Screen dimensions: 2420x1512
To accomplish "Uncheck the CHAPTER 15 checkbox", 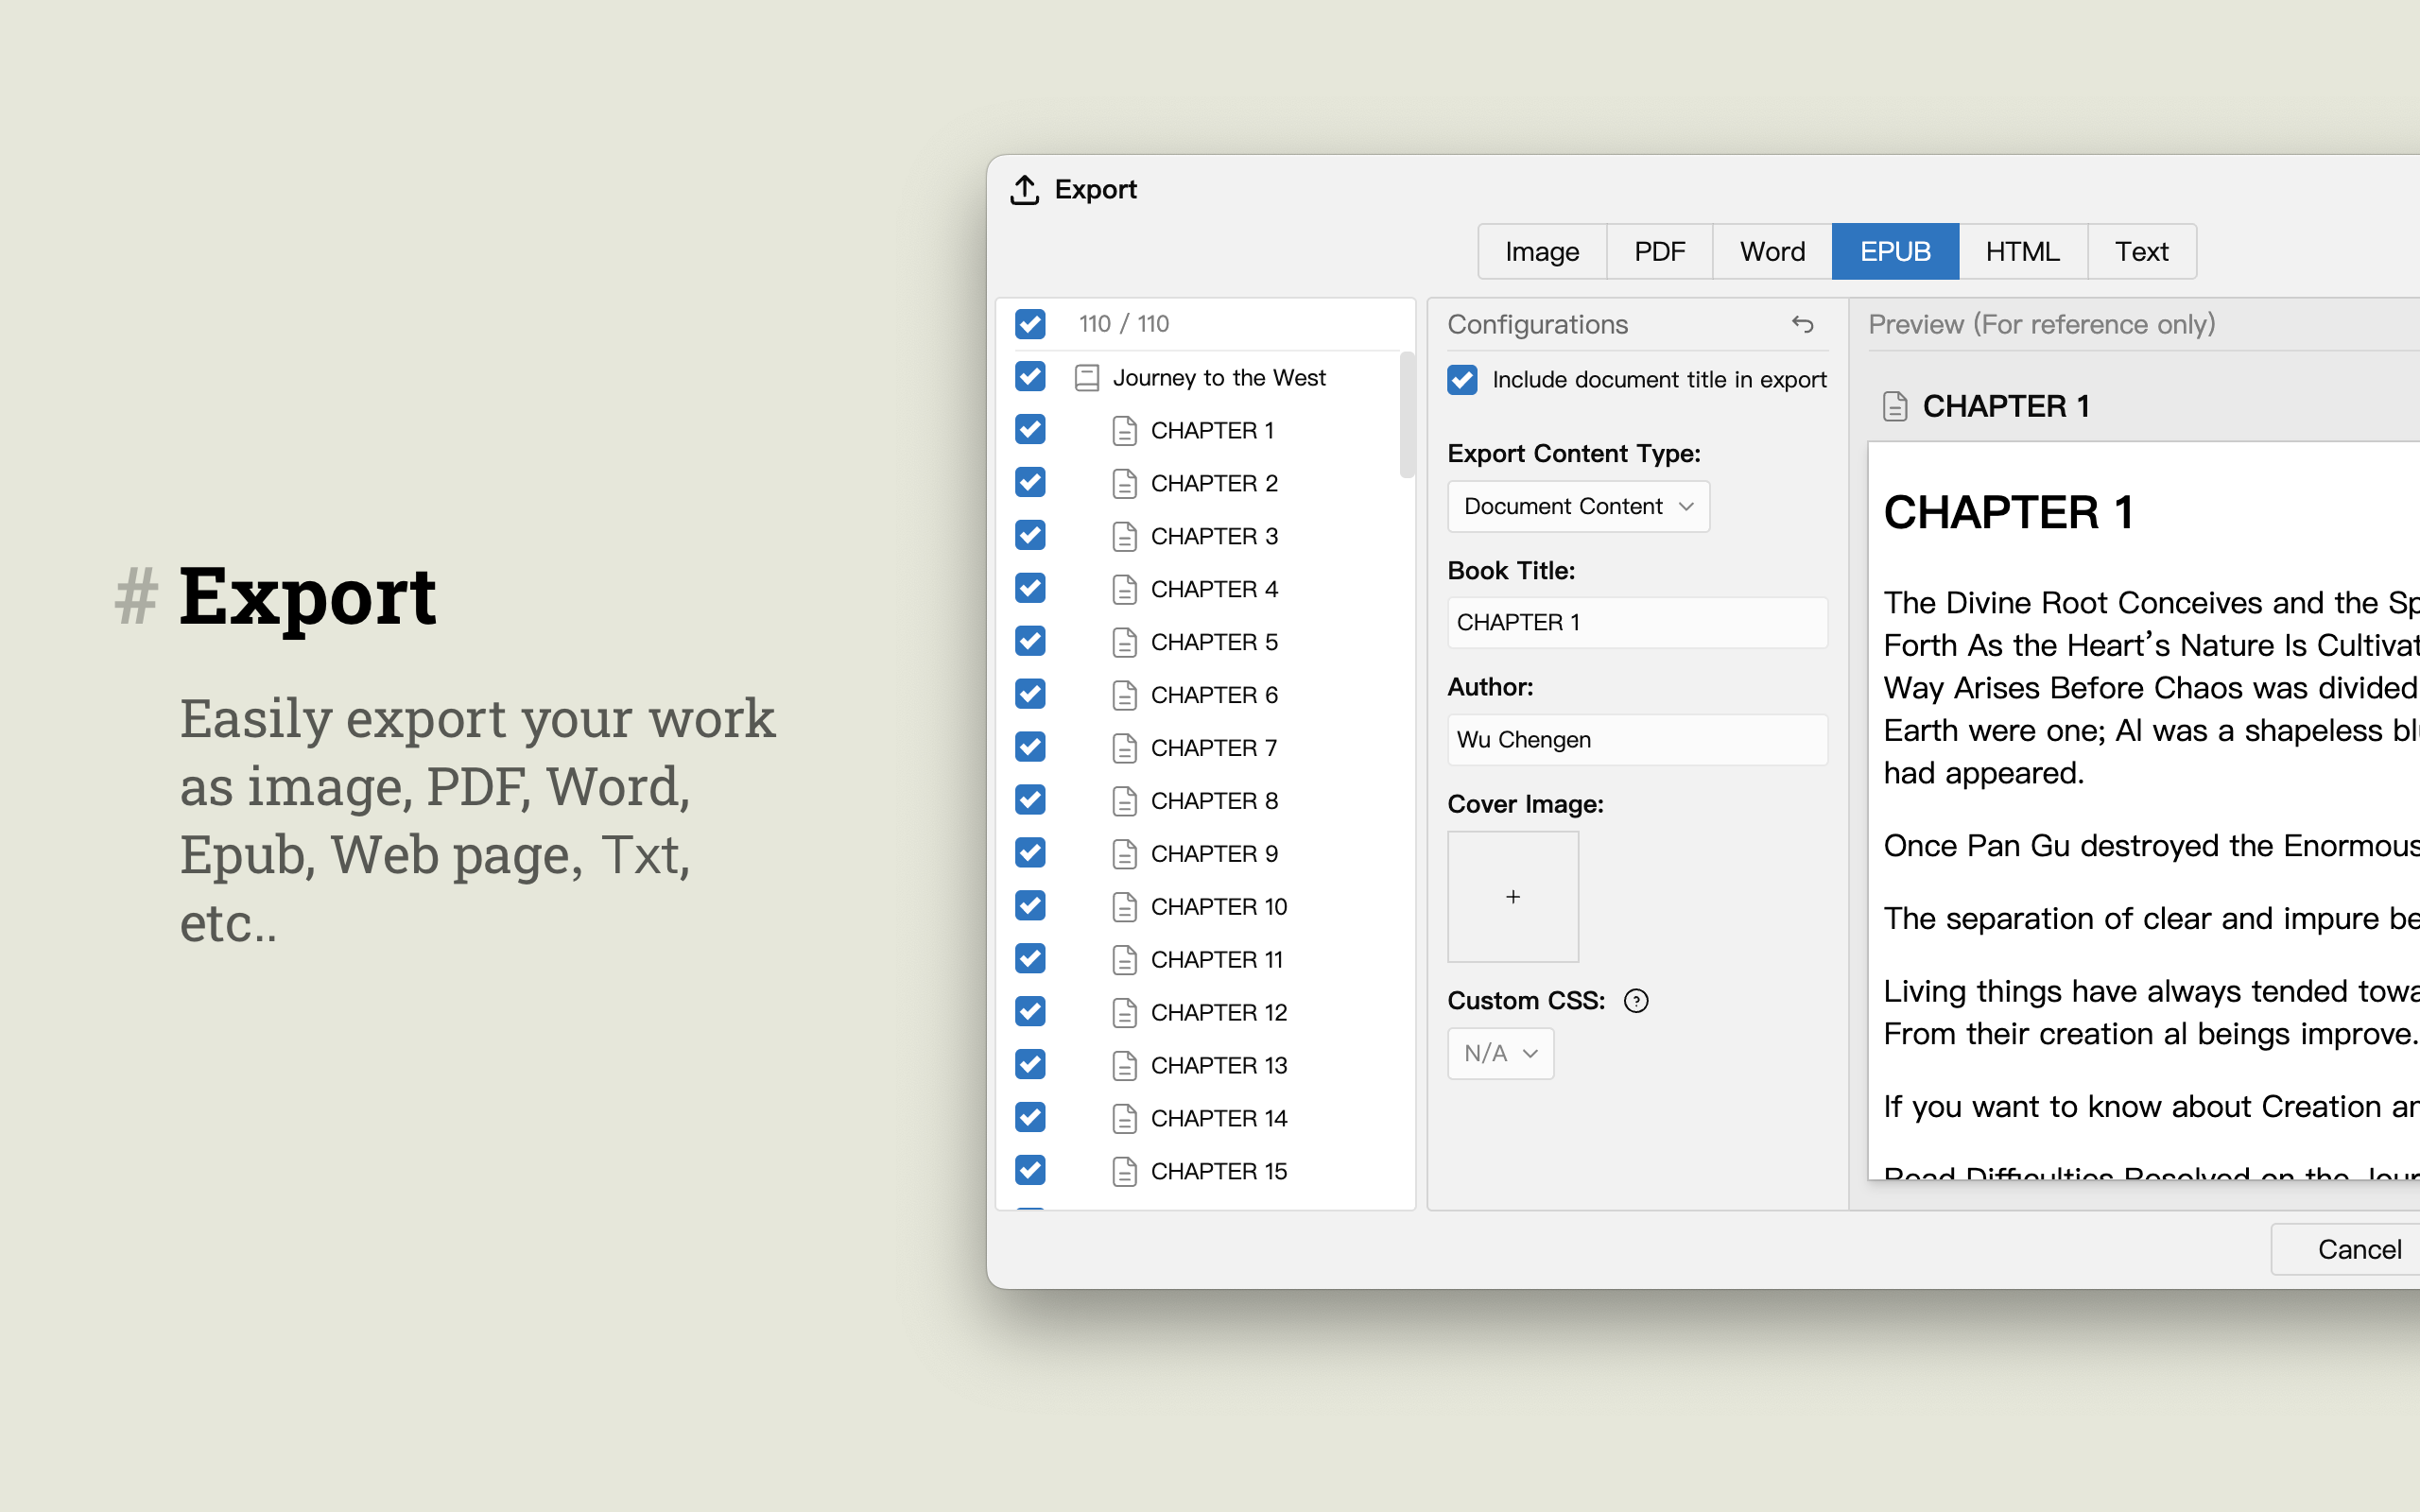I will tap(1030, 1172).
